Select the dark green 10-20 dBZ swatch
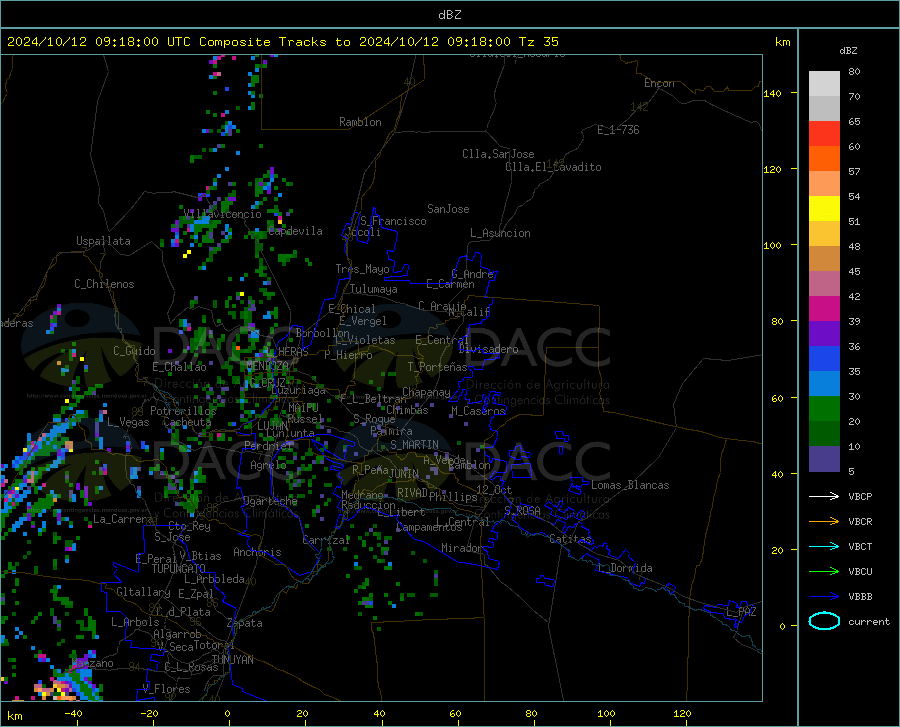Image resolution: width=900 pixels, height=727 pixels. click(x=824, y=434)
